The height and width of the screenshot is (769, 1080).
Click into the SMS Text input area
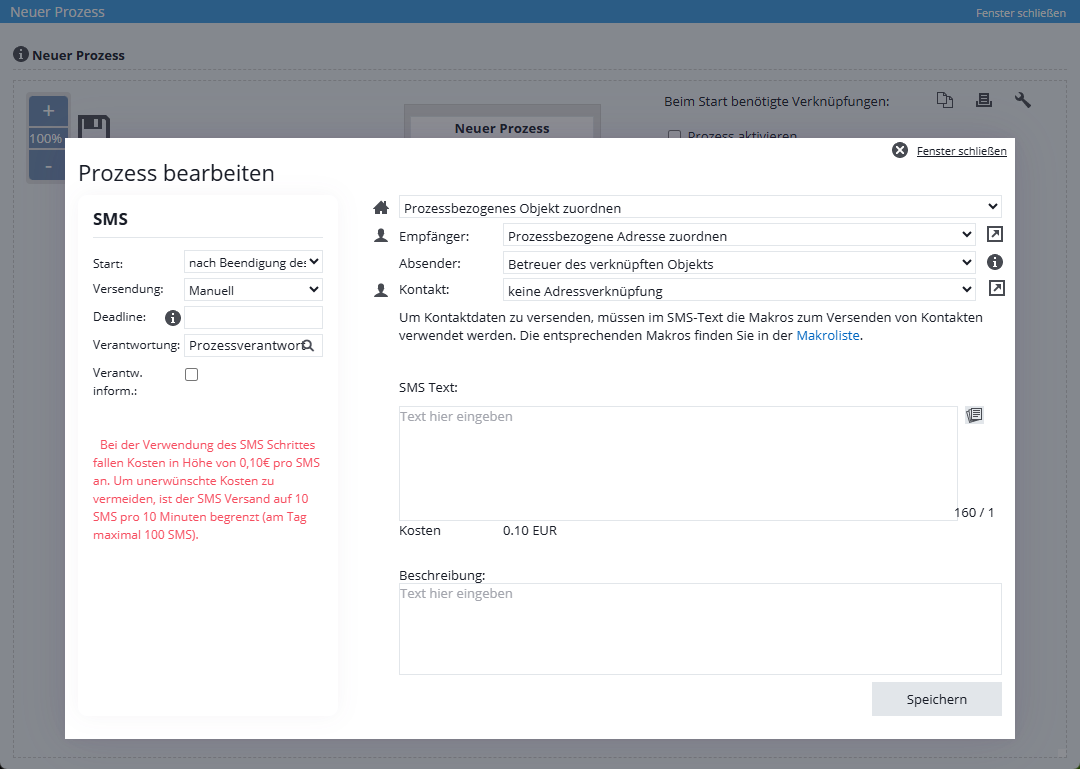677,463
